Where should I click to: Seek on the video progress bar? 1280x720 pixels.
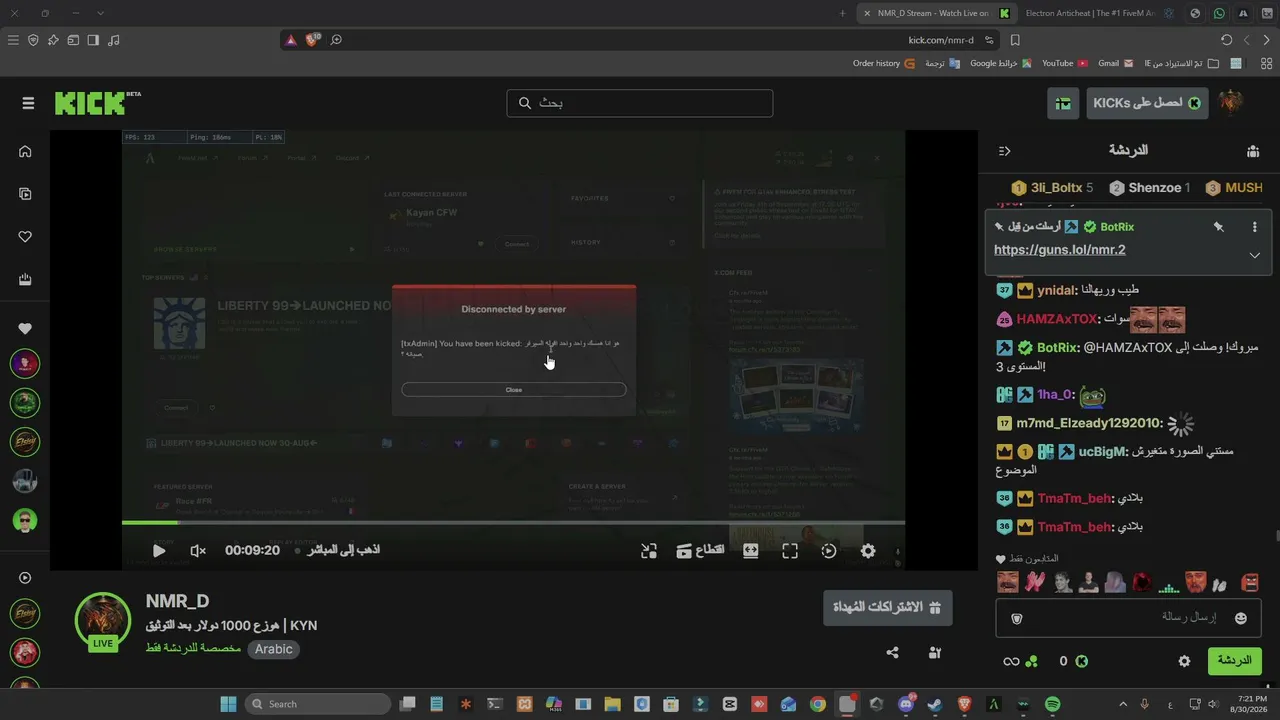click(x=513, y=522)
